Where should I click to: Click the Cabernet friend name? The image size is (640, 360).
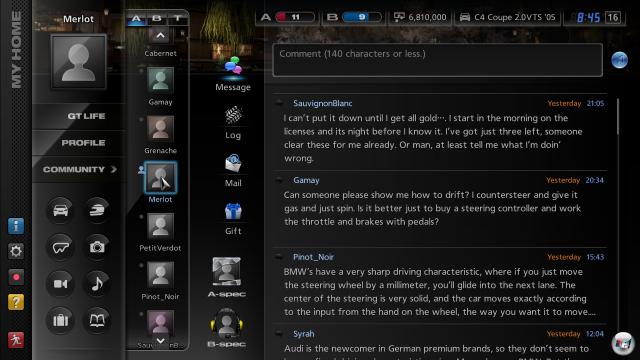(x=160, y=53)
